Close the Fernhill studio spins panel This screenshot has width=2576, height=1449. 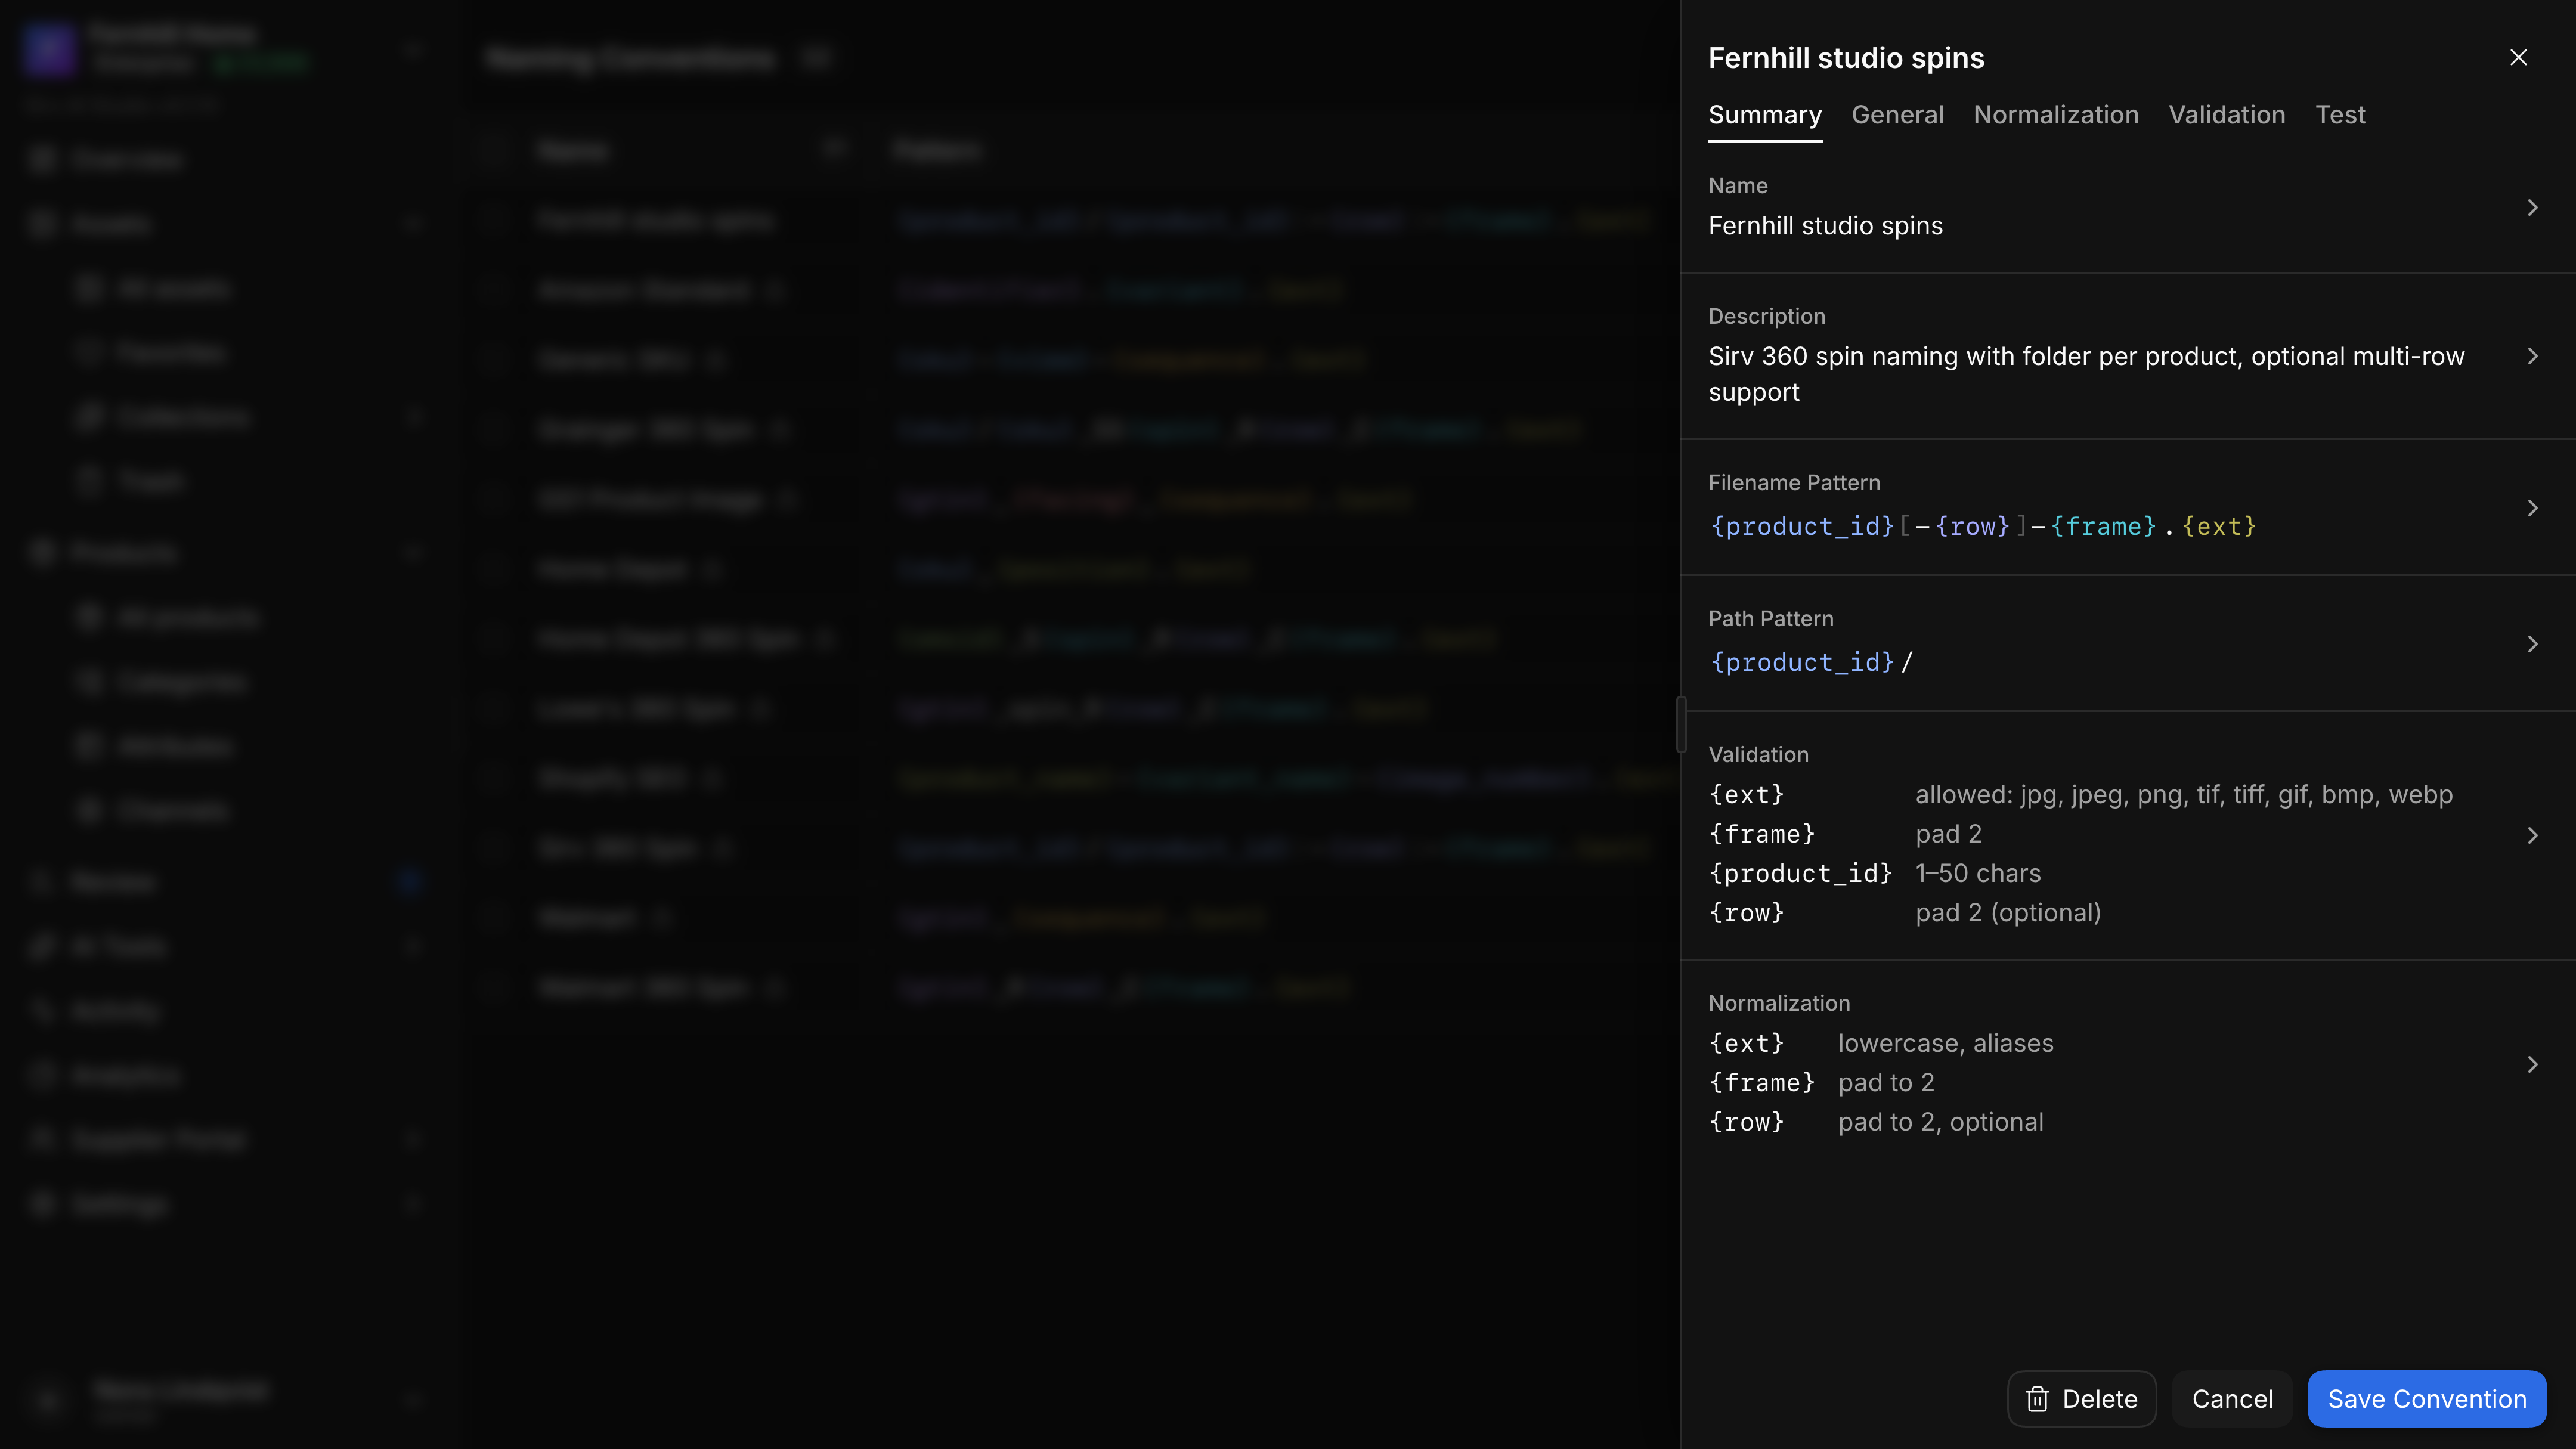click(2518, 58)
